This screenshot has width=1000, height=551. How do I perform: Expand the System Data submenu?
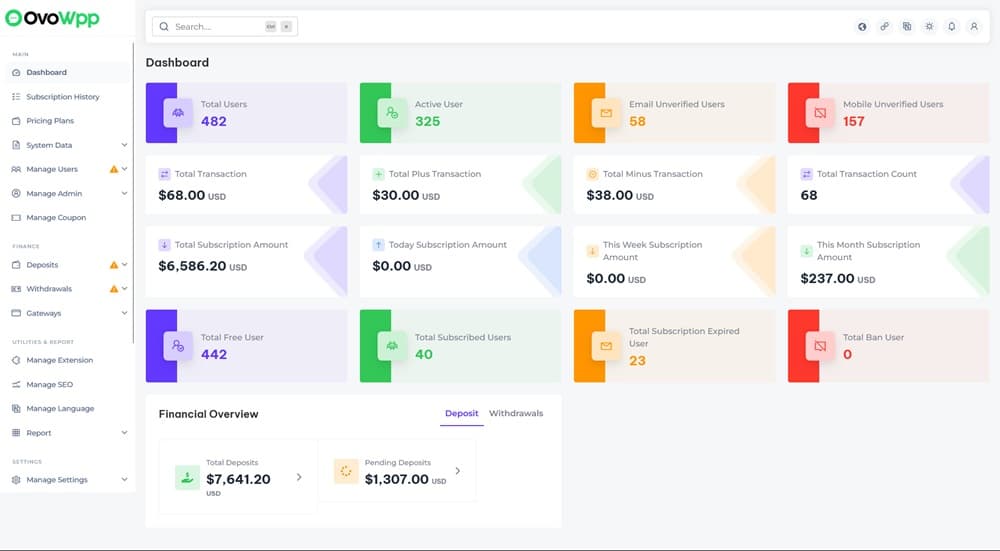[124, 145]
